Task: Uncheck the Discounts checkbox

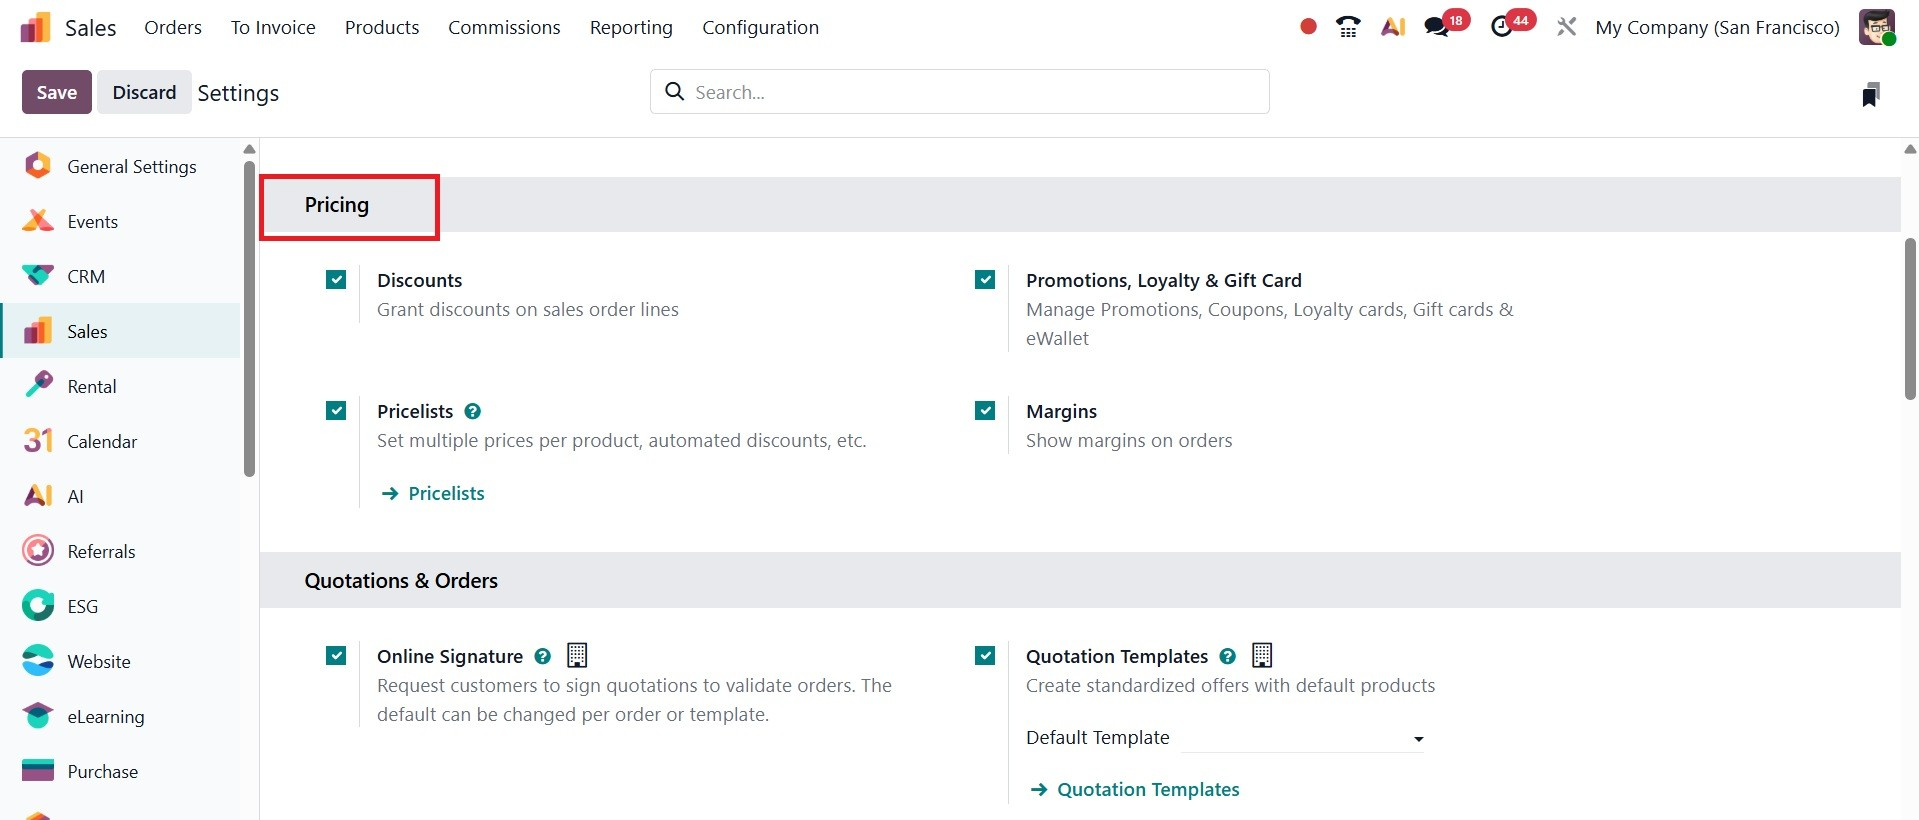Action: (x=336, y=280)
